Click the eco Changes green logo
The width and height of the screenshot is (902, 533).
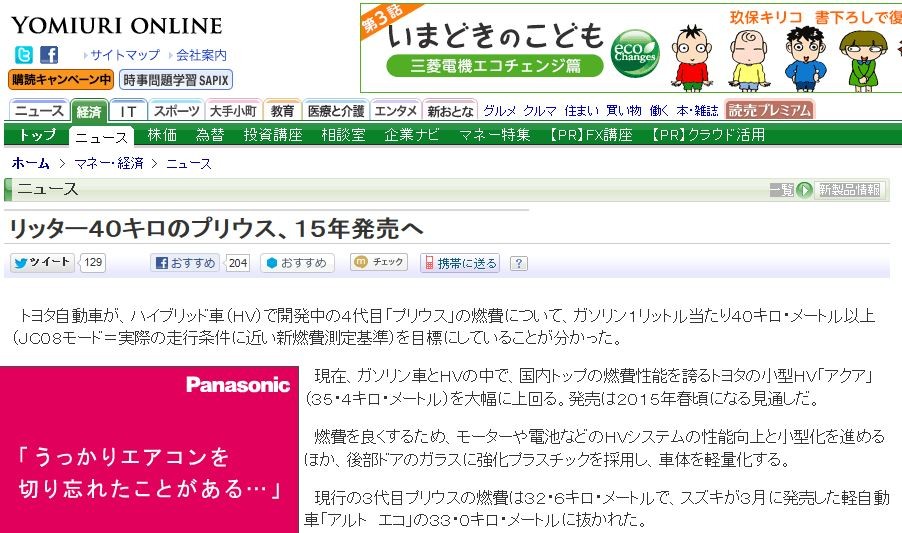pos(635,53)
